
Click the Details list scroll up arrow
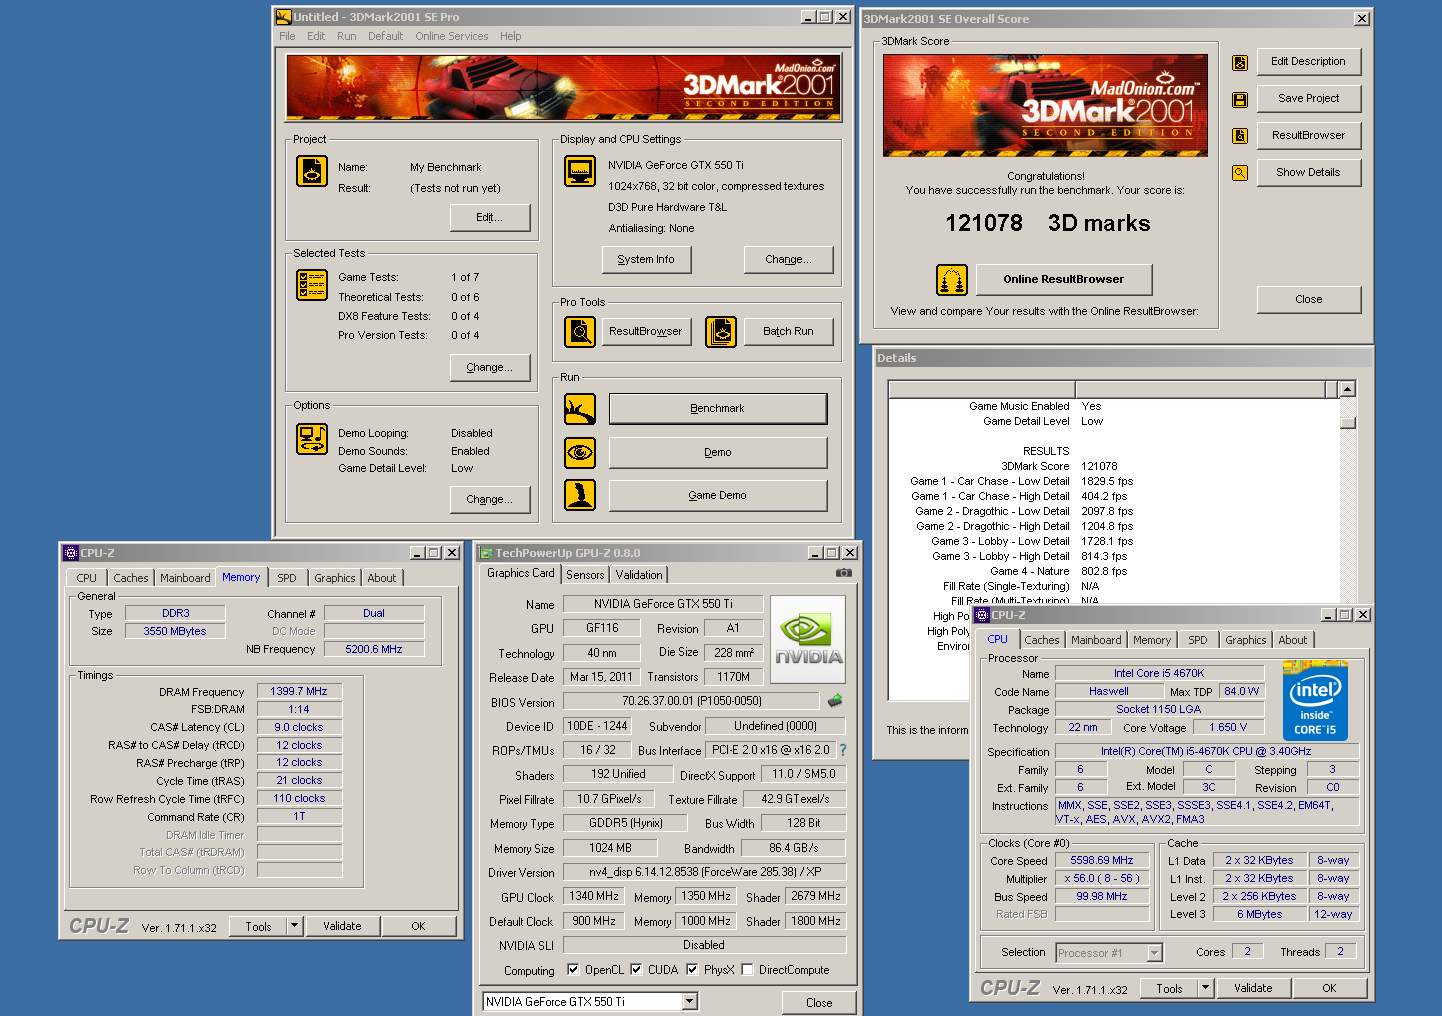[1347, 389]
